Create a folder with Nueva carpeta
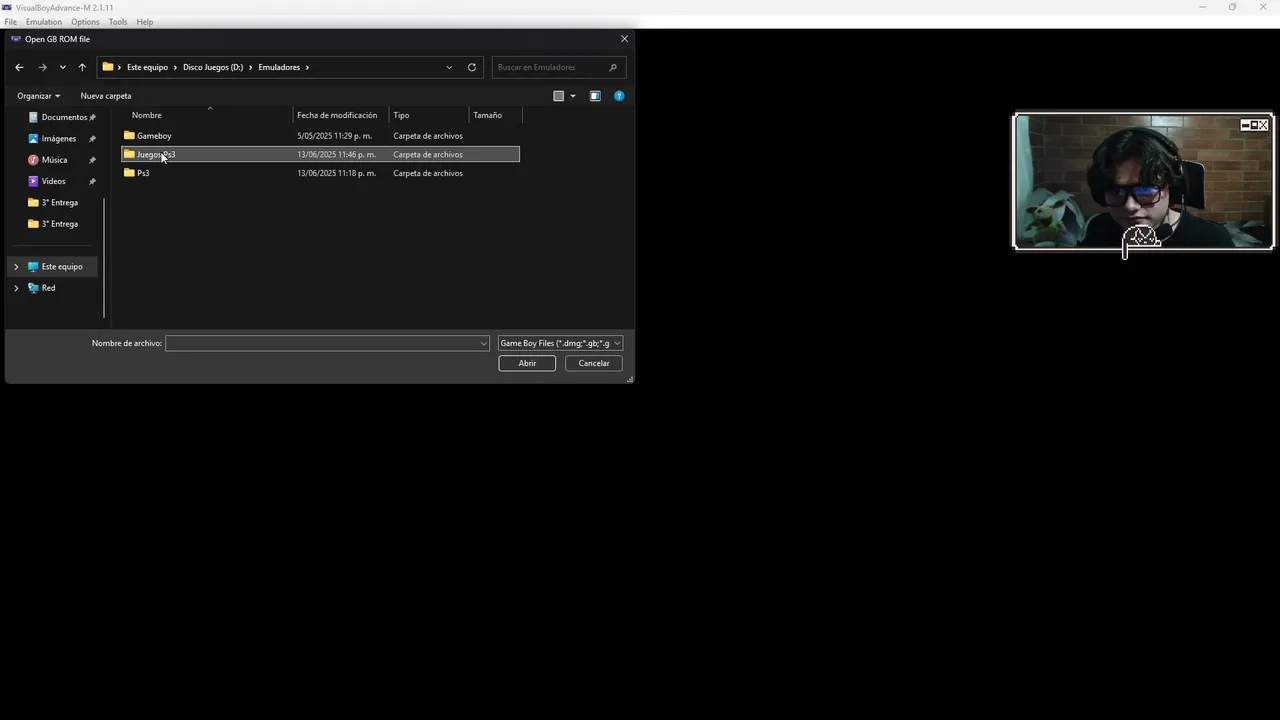This screenshot has height=720, width=1280. [106, 96]
